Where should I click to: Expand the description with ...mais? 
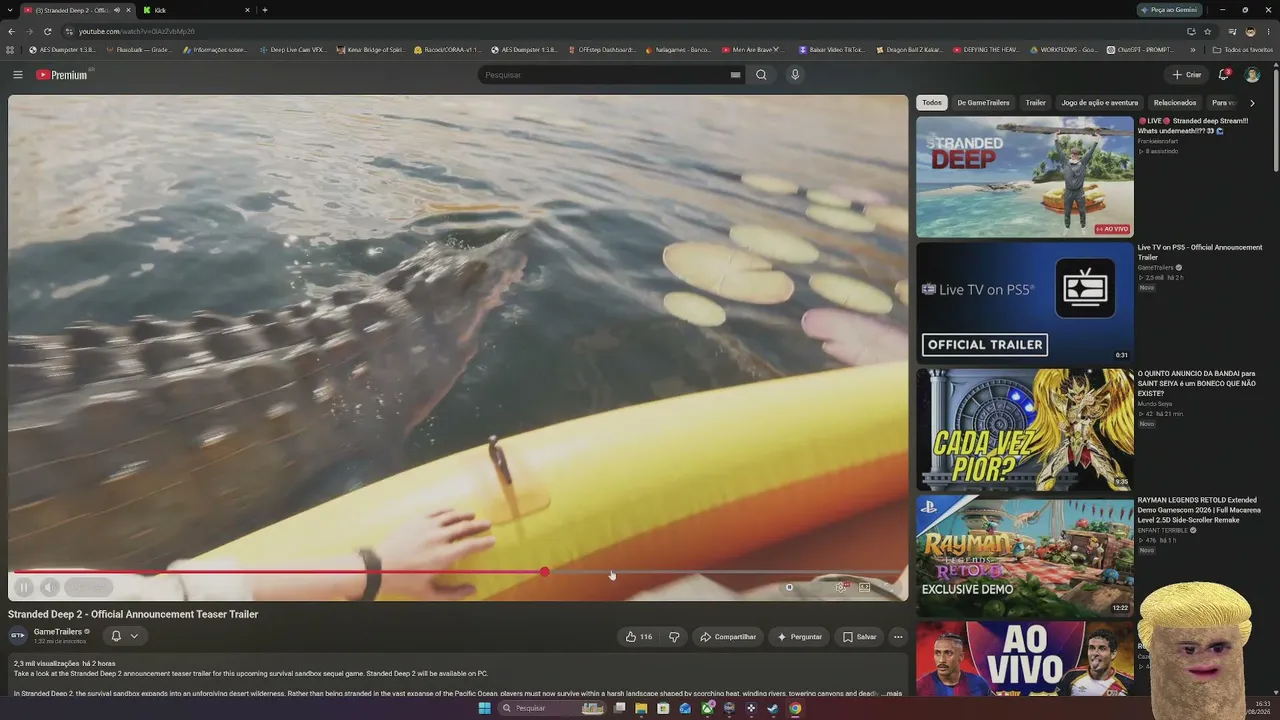[x=893, y=693]
